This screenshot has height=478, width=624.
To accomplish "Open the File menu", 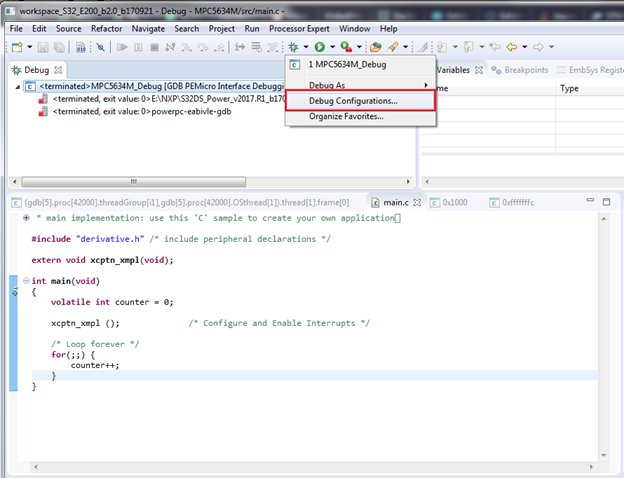I will coord(16,29).
